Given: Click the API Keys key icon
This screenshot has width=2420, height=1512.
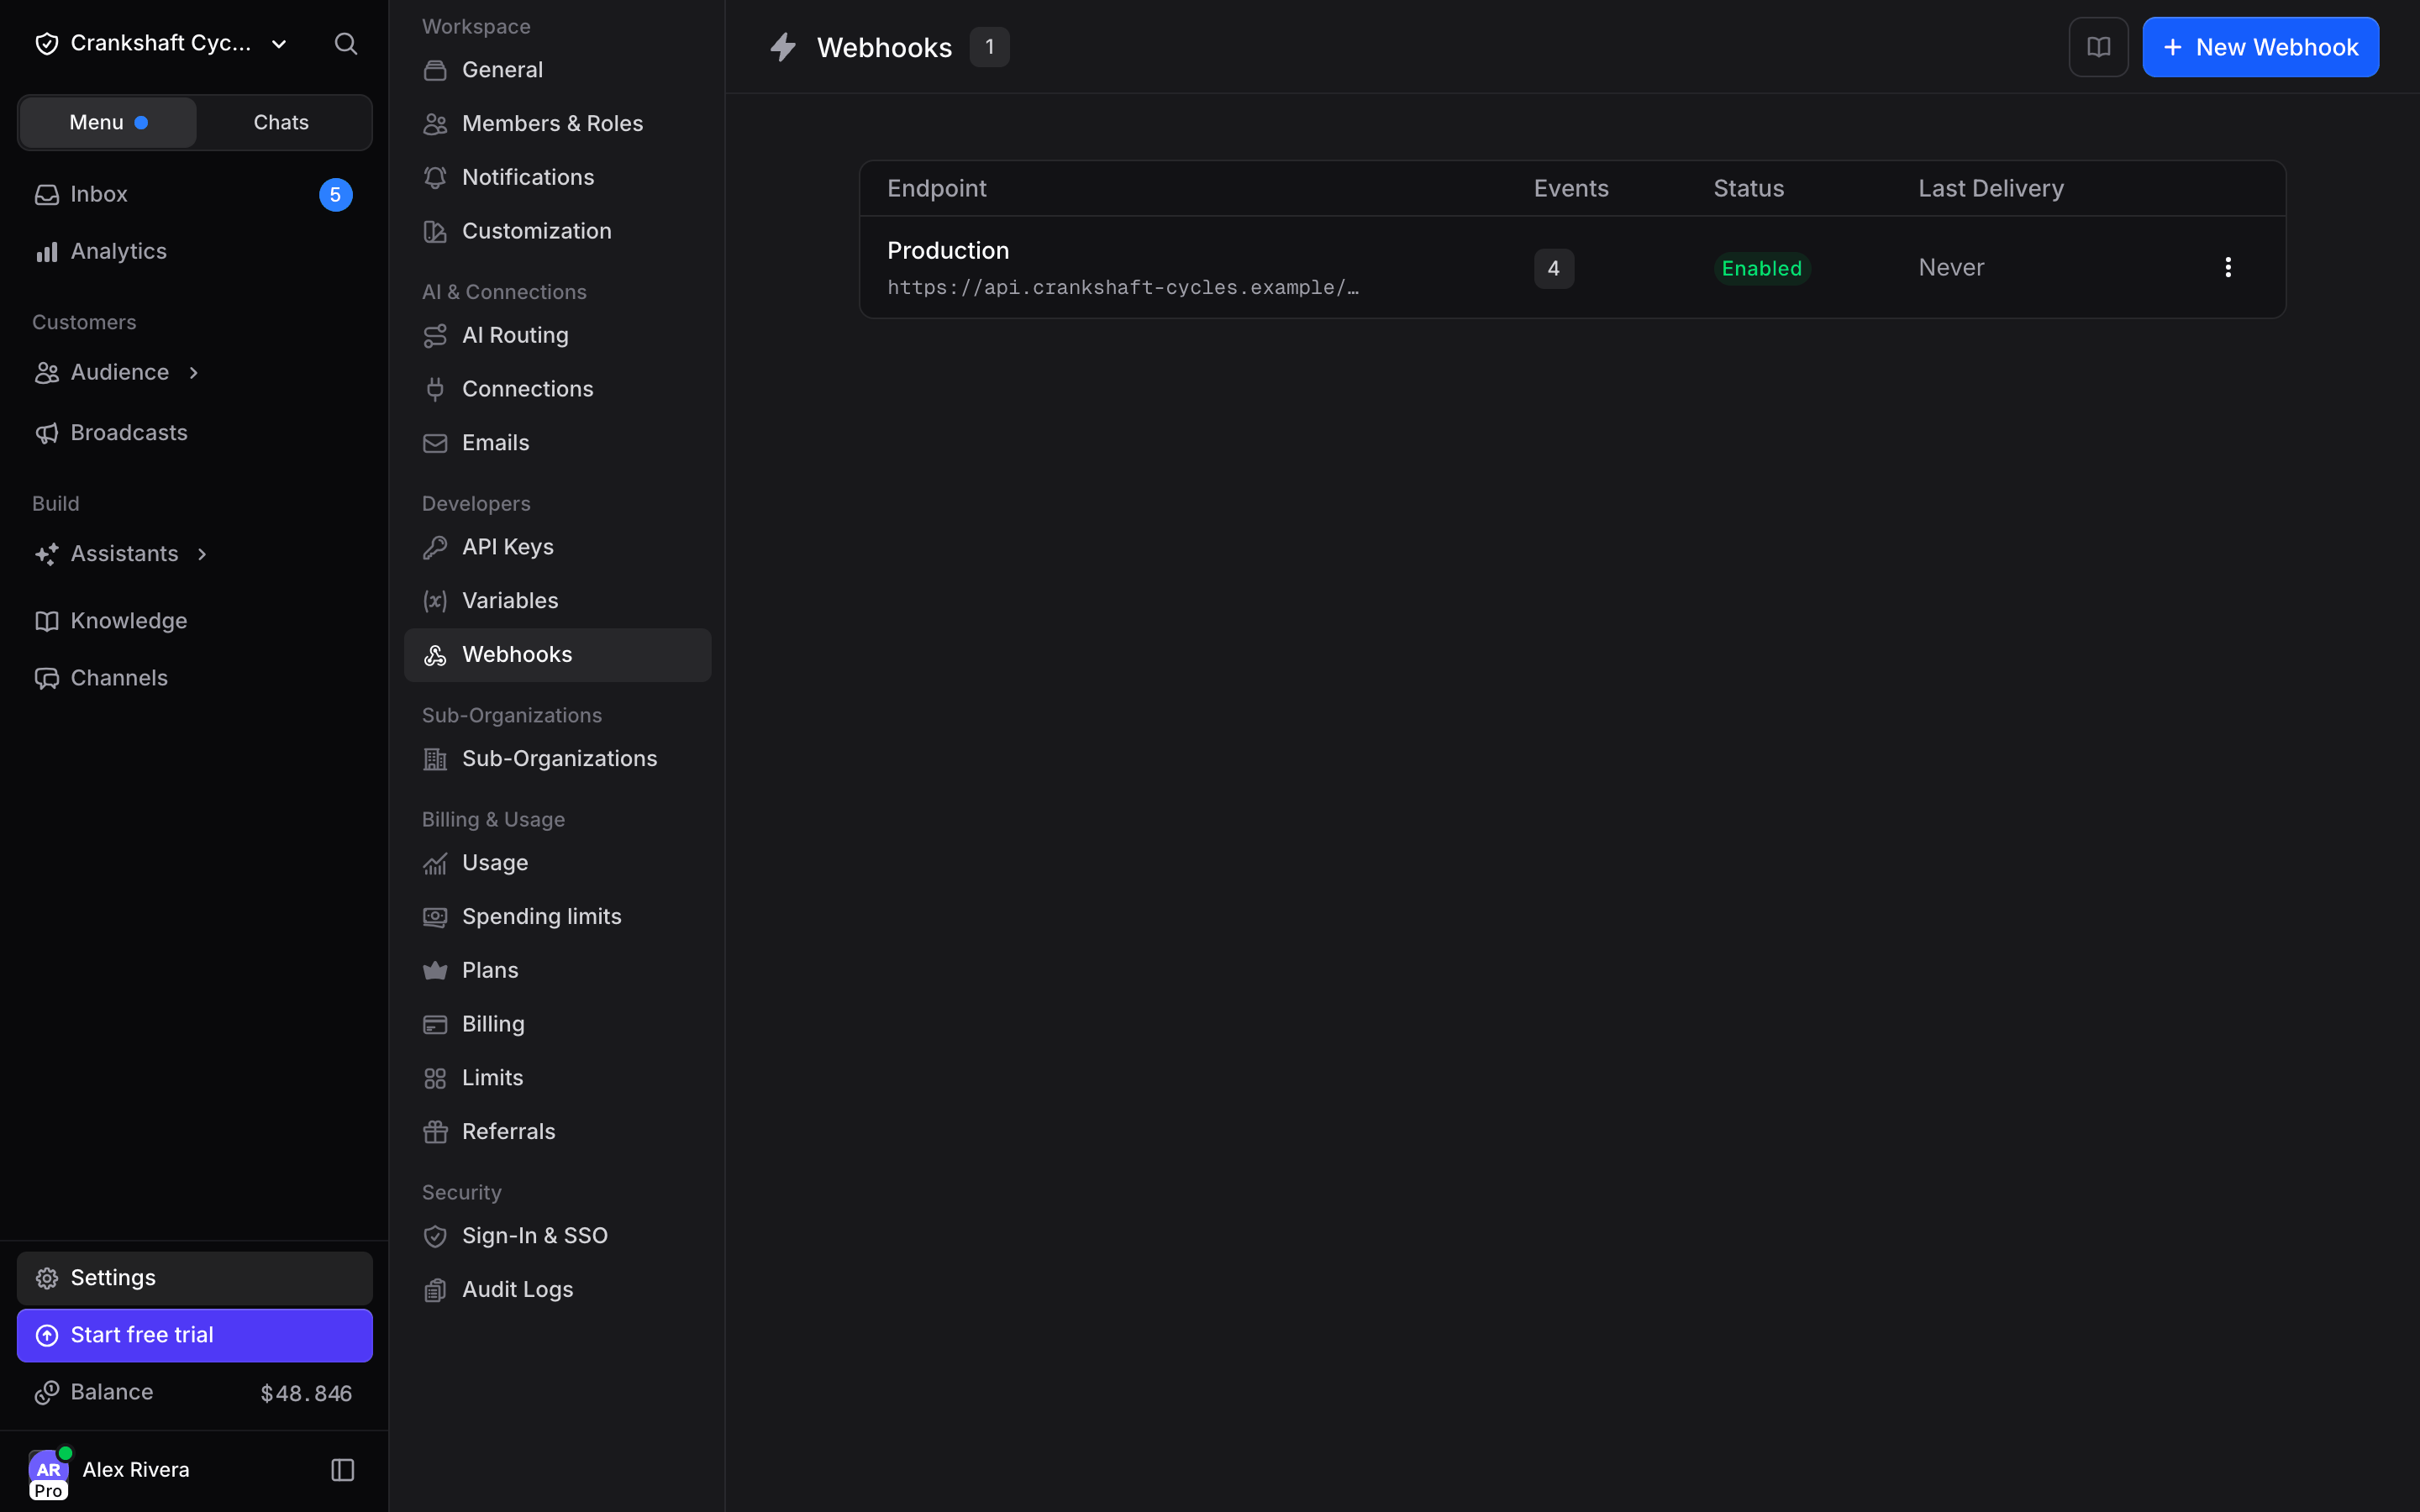Looking at the screenshot, I should tap(435, 547).
